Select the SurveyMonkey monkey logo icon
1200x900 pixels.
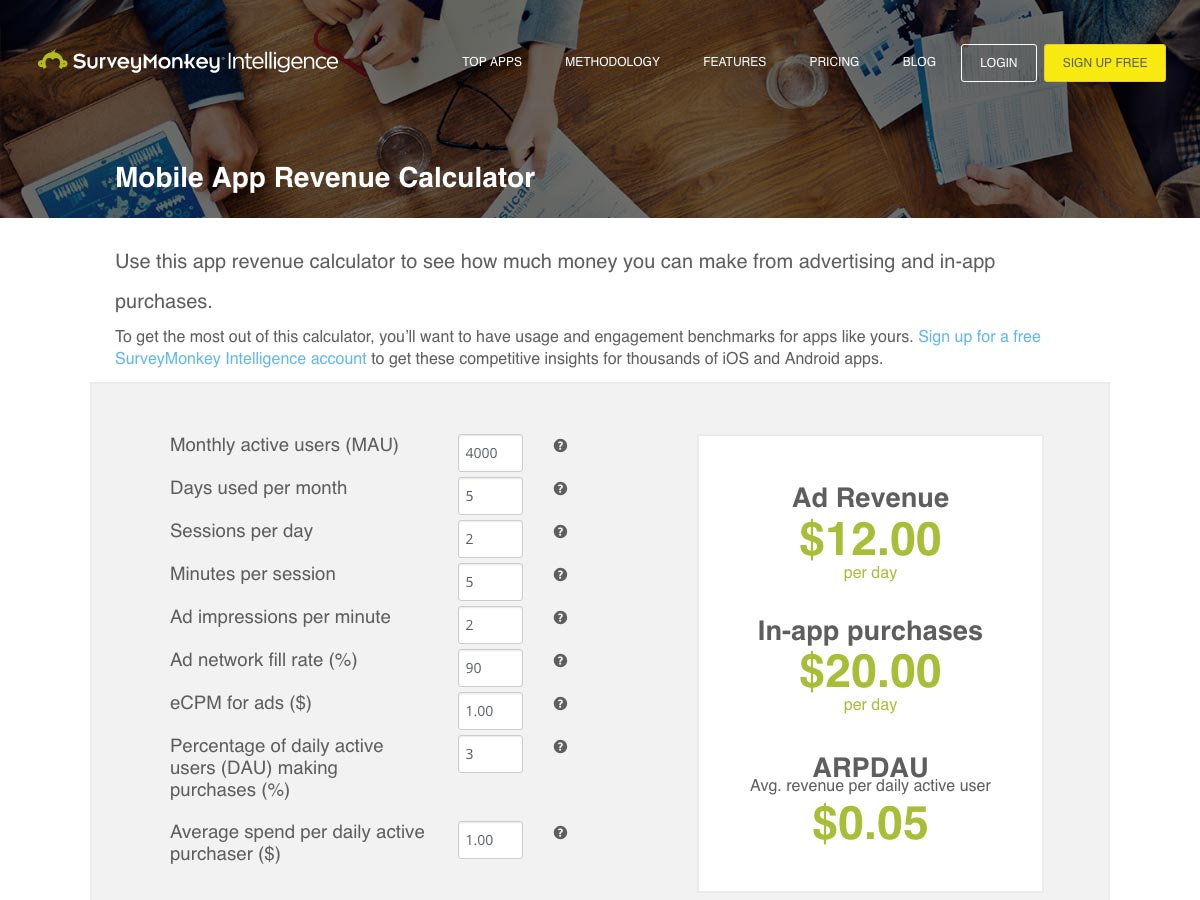click(50, 61)
